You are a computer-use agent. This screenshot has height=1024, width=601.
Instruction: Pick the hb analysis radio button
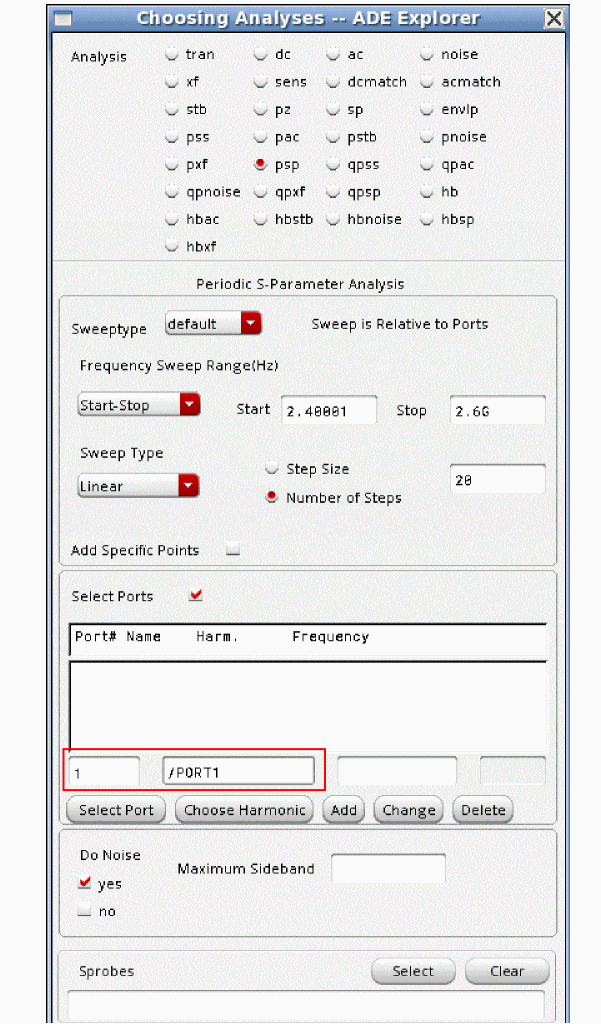point(427,192)
